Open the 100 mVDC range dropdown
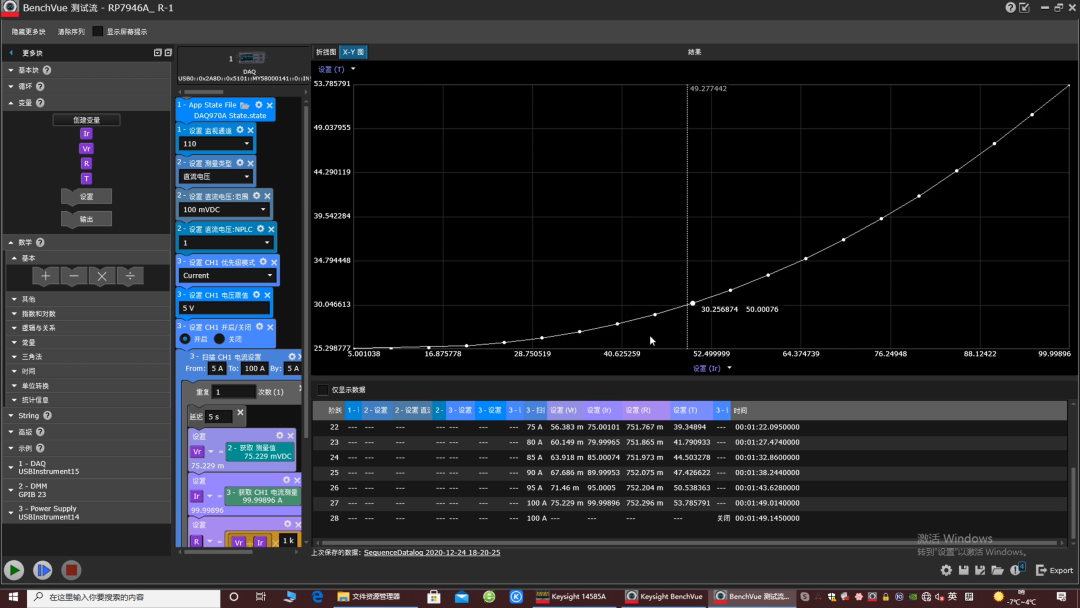Screen dimensions: 1080x608 (224, 209)
